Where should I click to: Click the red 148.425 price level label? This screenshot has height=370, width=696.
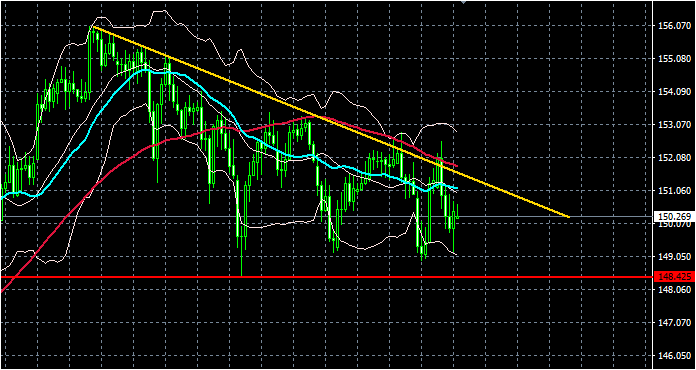(673, 277)
